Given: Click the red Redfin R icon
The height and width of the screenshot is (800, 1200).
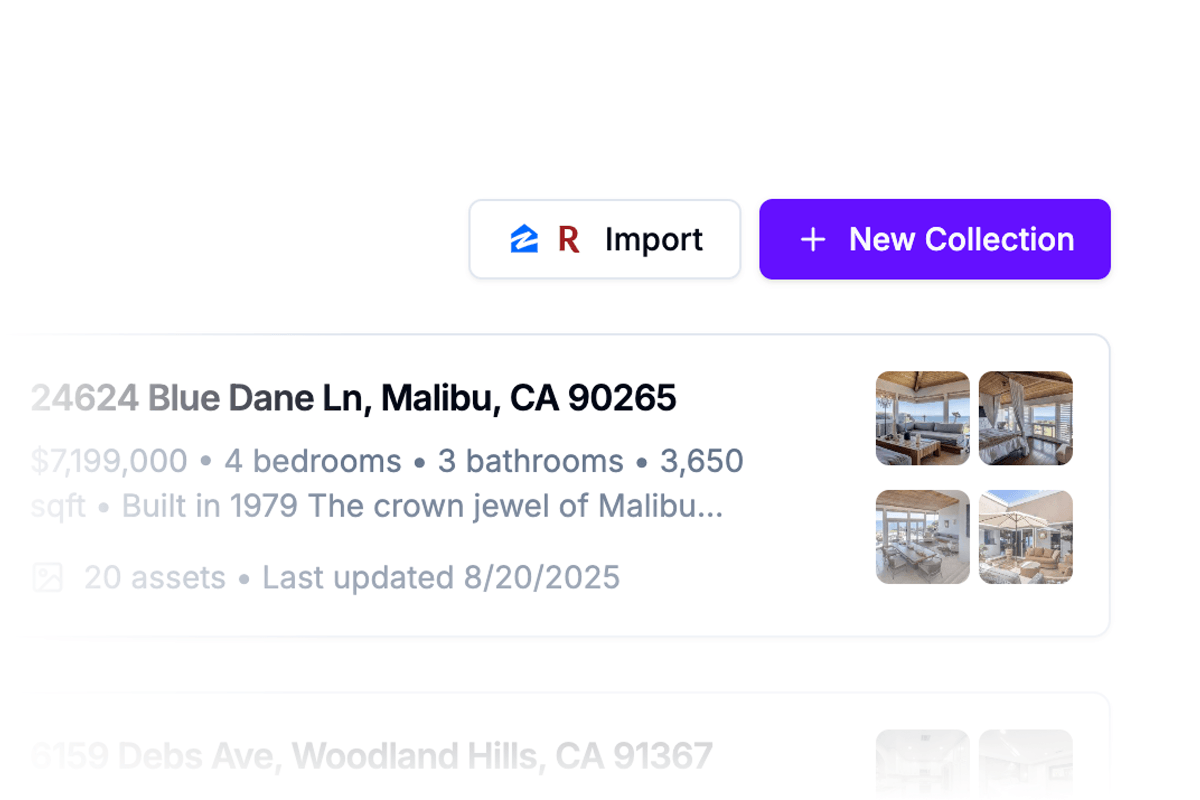Looking at the screenshot, I should [568, 240].
